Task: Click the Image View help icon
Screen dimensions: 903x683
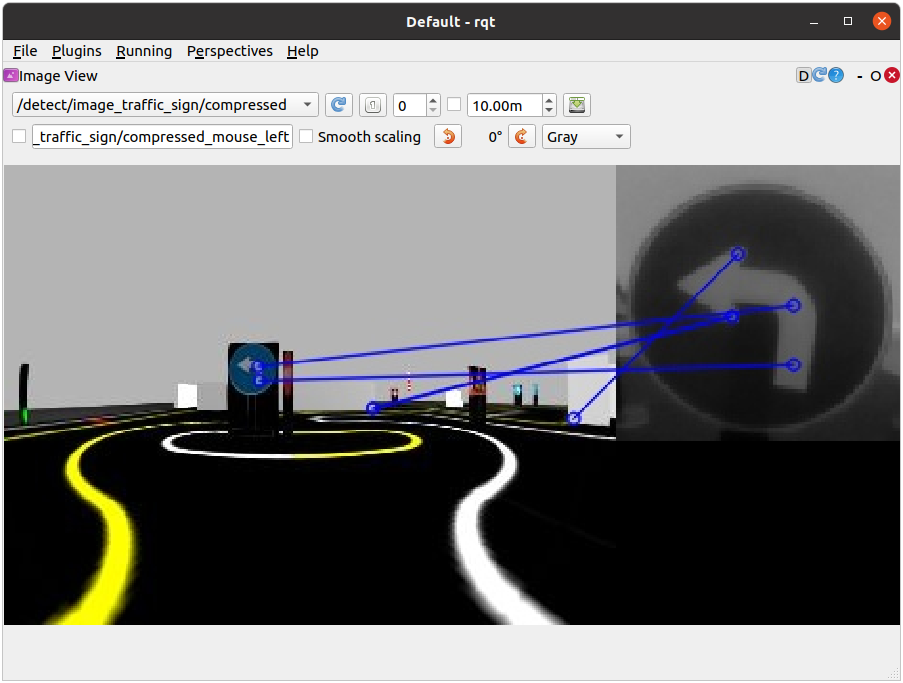Action: point(836,76)
